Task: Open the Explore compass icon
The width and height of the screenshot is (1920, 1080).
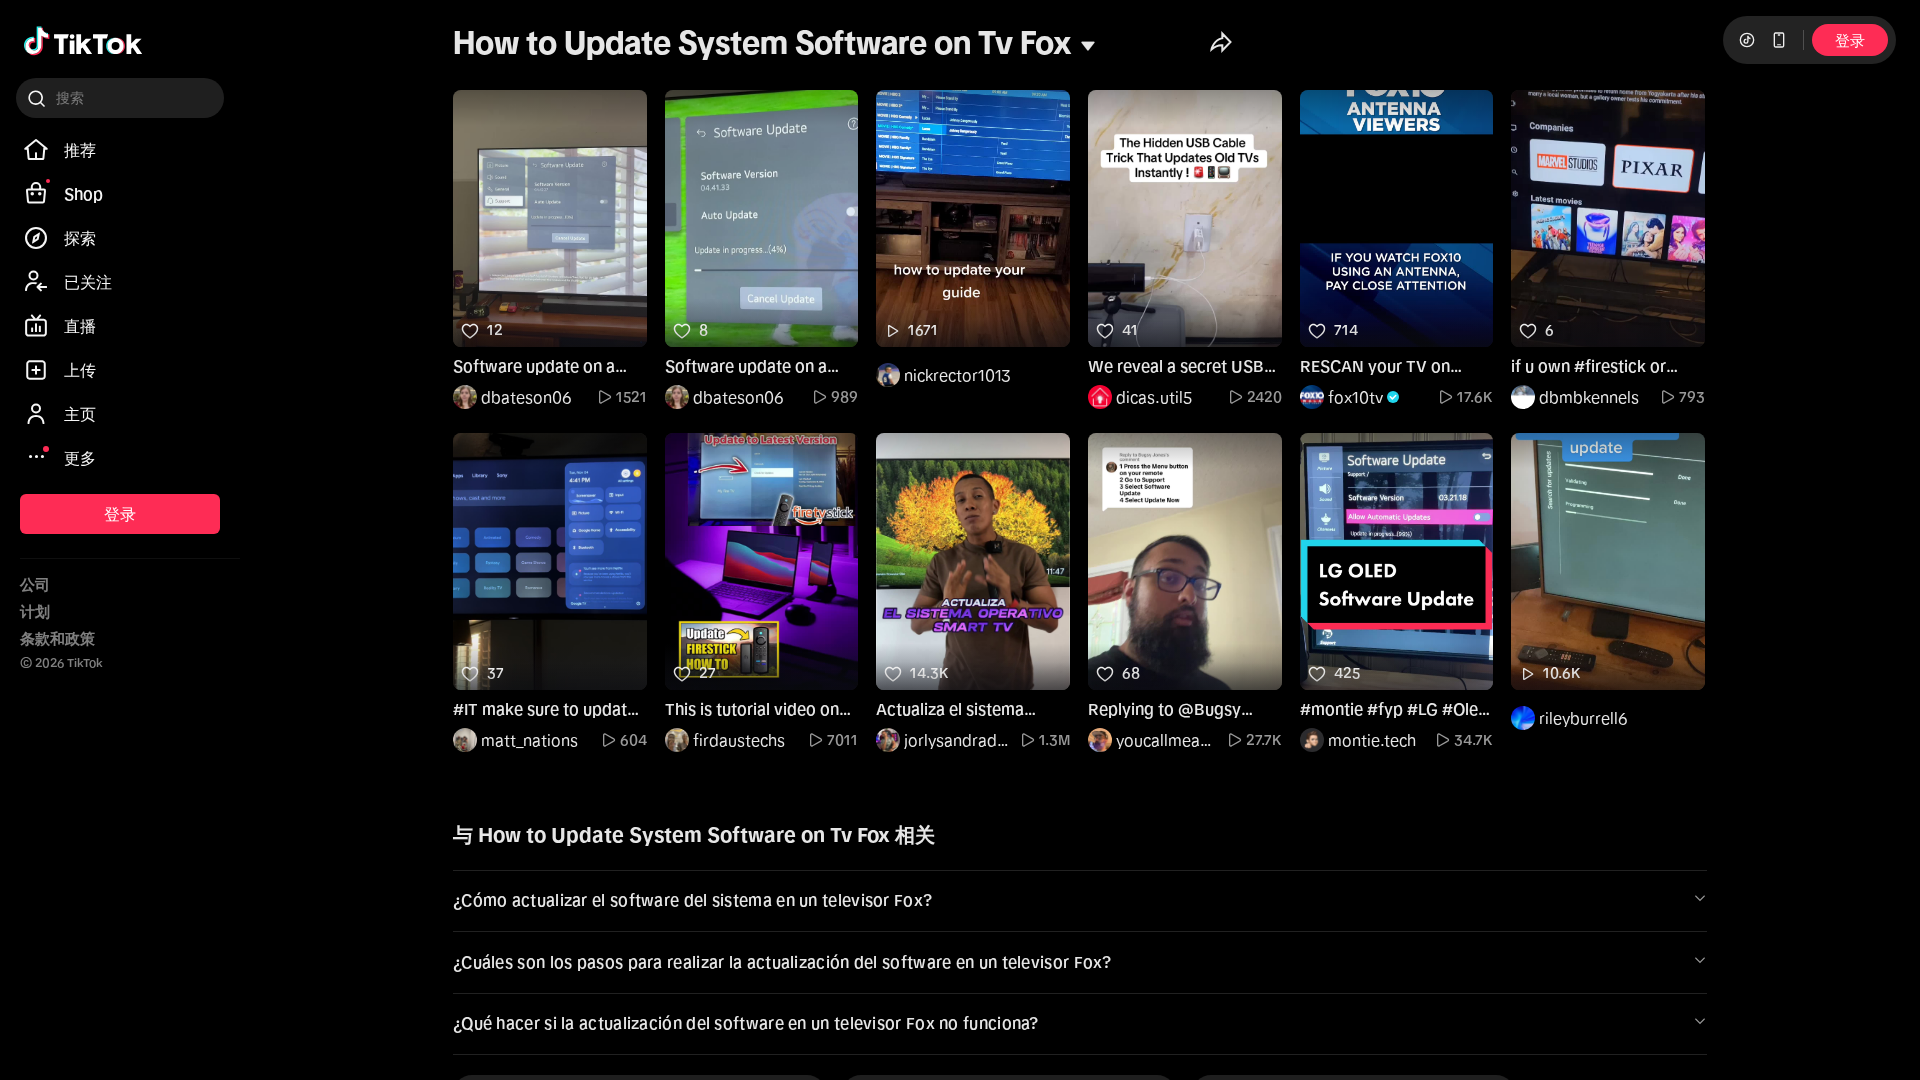Action: point(36,238)
